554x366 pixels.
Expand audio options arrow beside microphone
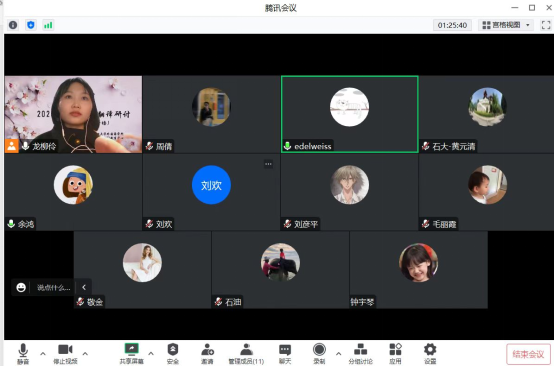point(43,353)
